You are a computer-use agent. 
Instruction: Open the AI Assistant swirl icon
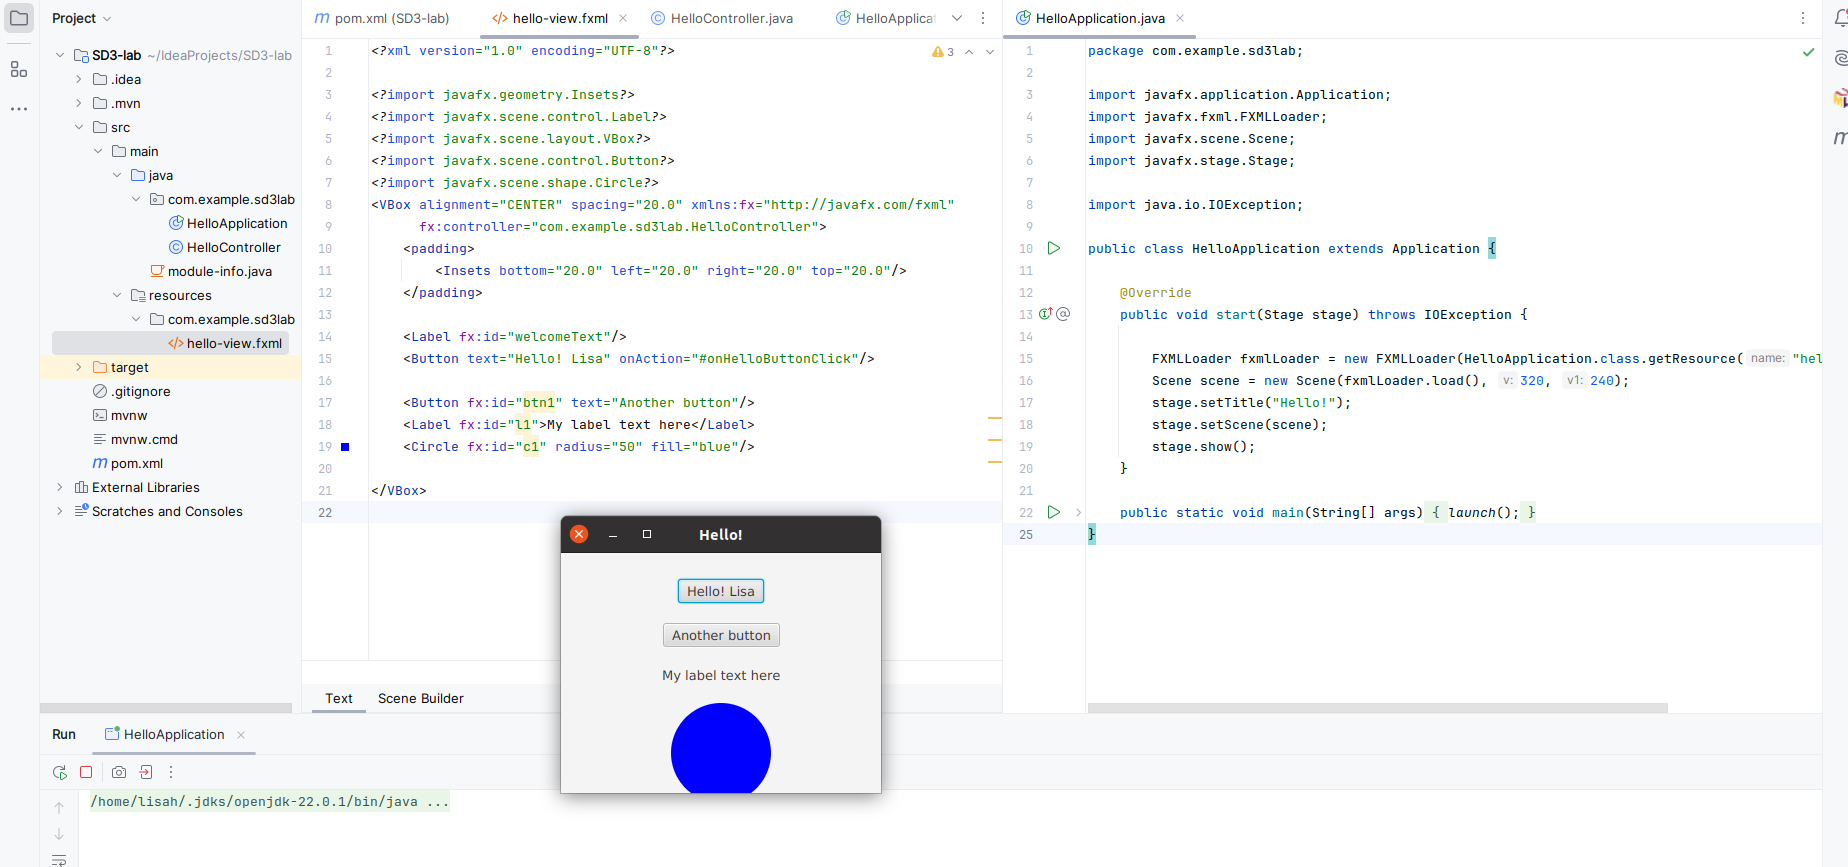1840,59
